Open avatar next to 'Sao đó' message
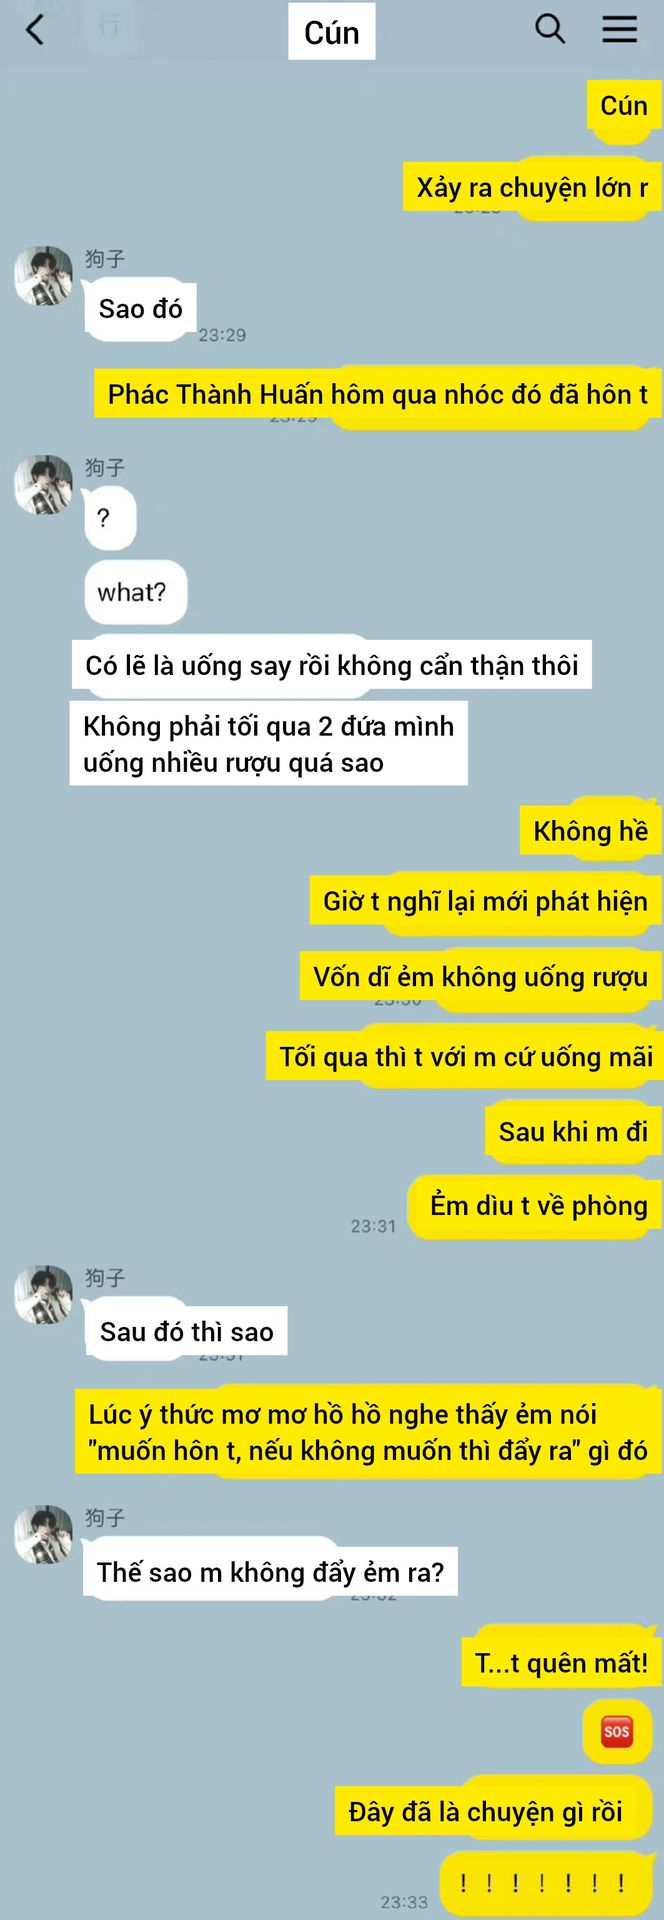Screen dimensions: 664x1920 click(44, 275)
